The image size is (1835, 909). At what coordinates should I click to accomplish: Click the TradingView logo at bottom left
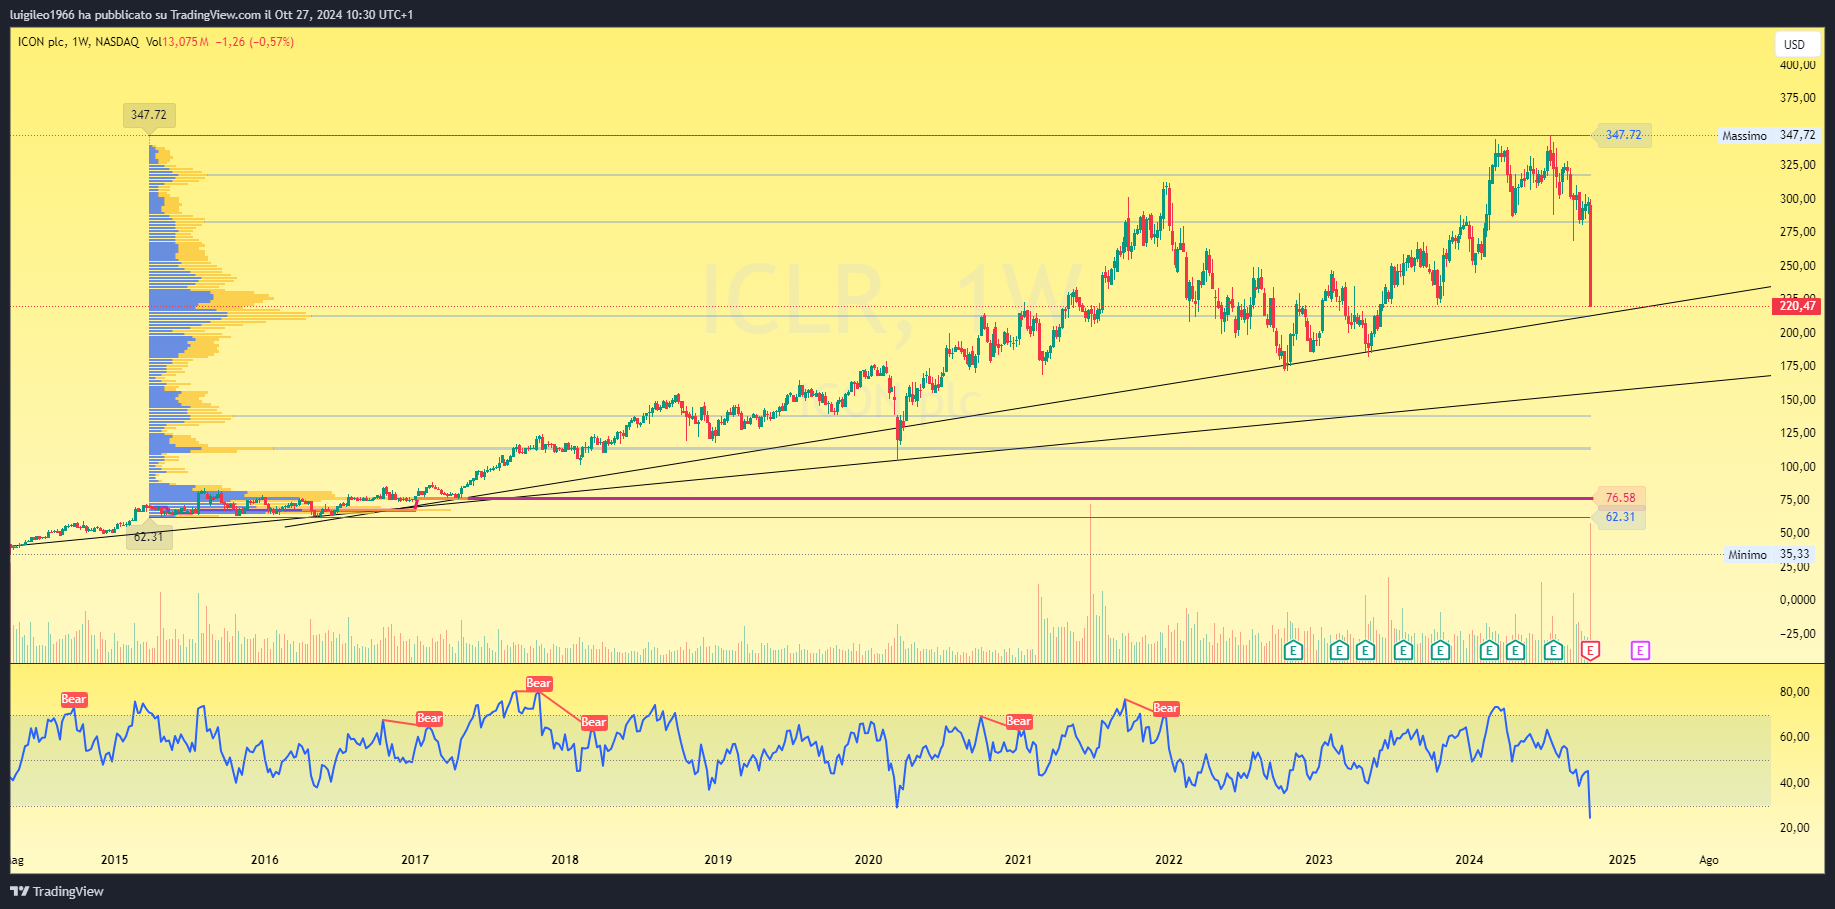click(x=57, y=891)
